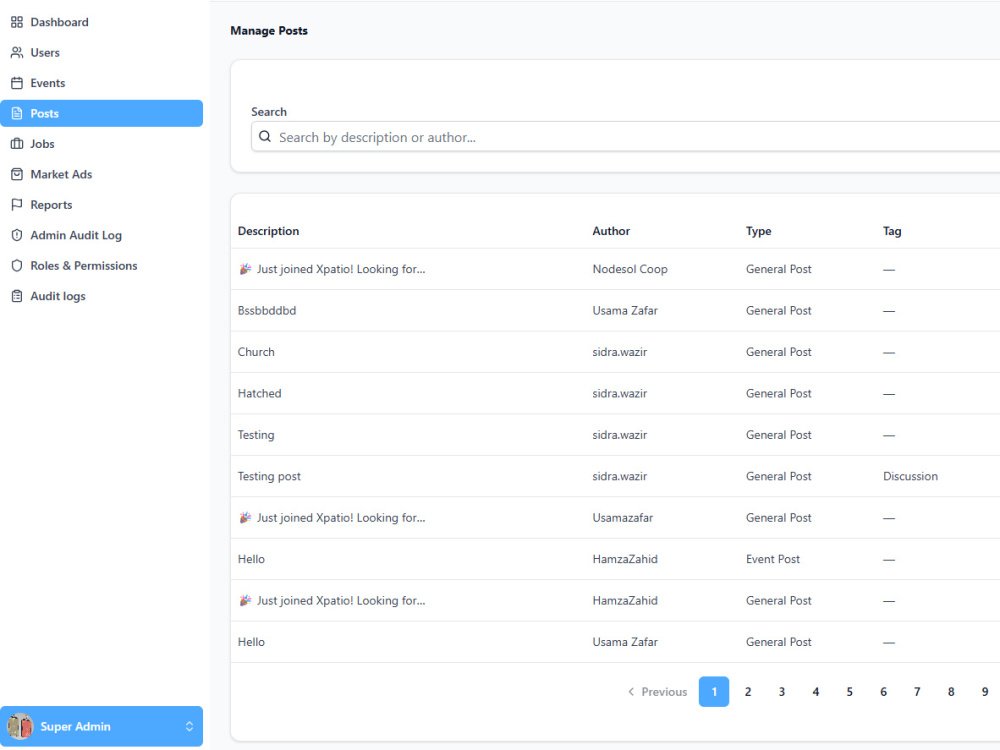The width and height of the screenshot is (1000, 750).
Task: Click the Admin Audit Log shield icon
Action: pos(17,235)
